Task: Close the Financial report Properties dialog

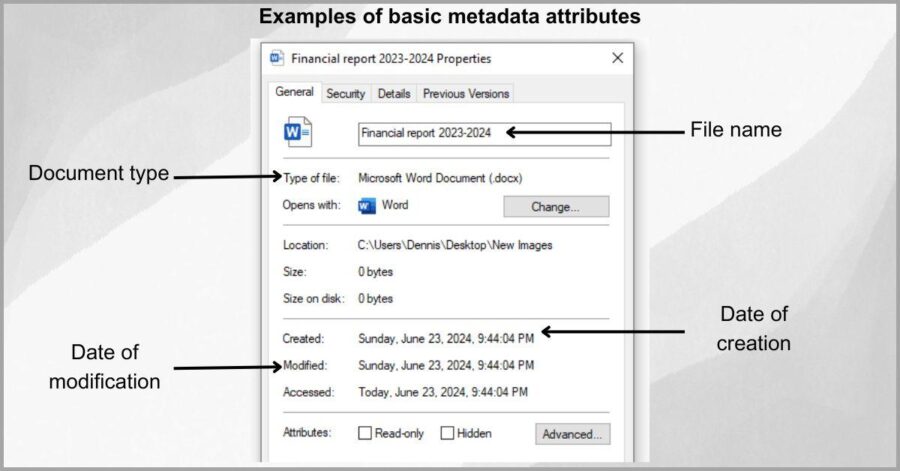Action: tap(618, 59)
